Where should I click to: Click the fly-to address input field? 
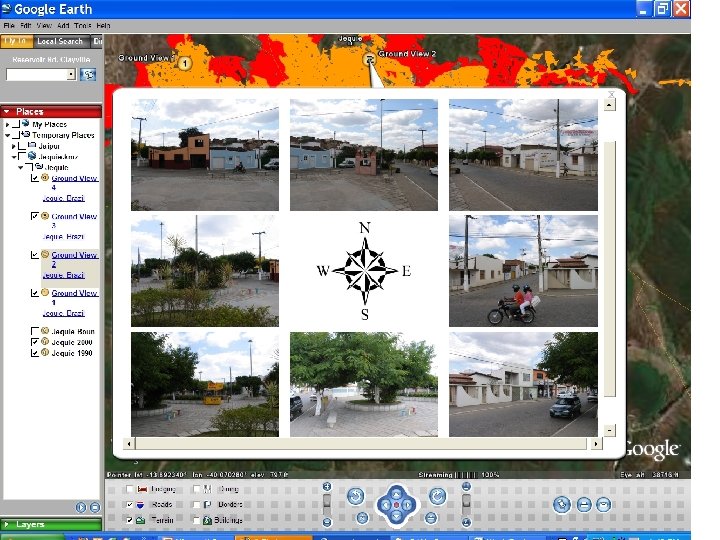tap(37, 74)
